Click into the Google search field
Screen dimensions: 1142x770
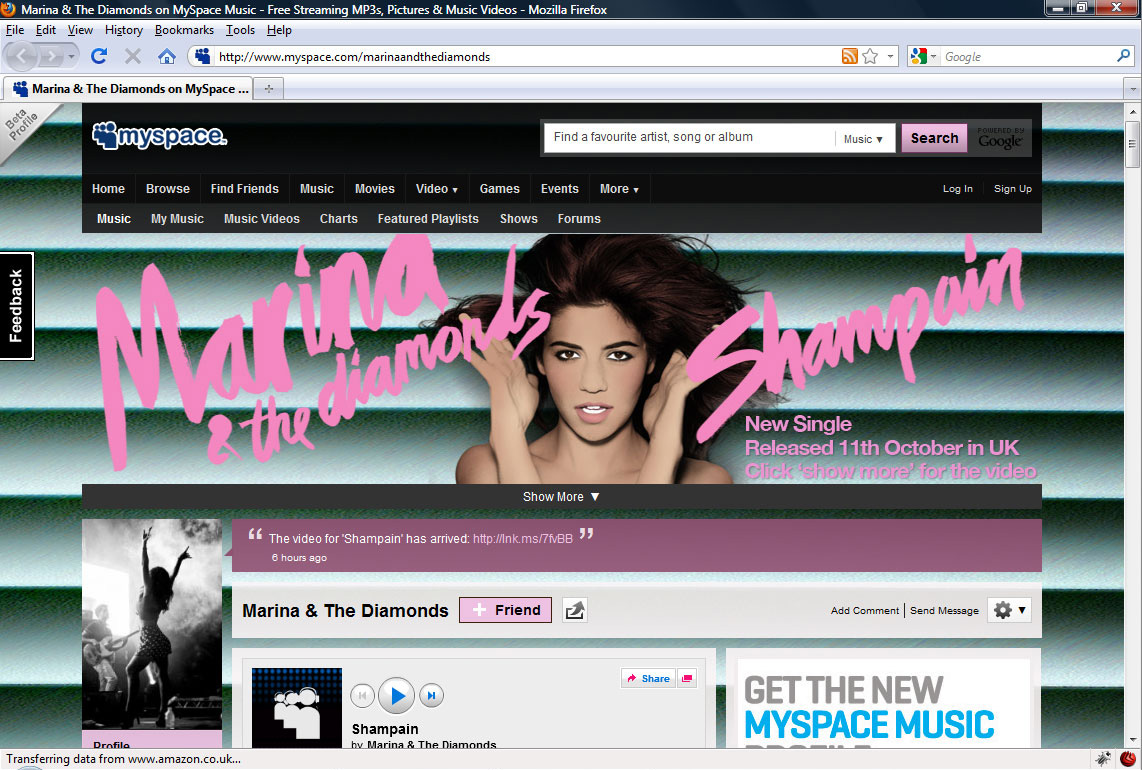click(1028, 56)
